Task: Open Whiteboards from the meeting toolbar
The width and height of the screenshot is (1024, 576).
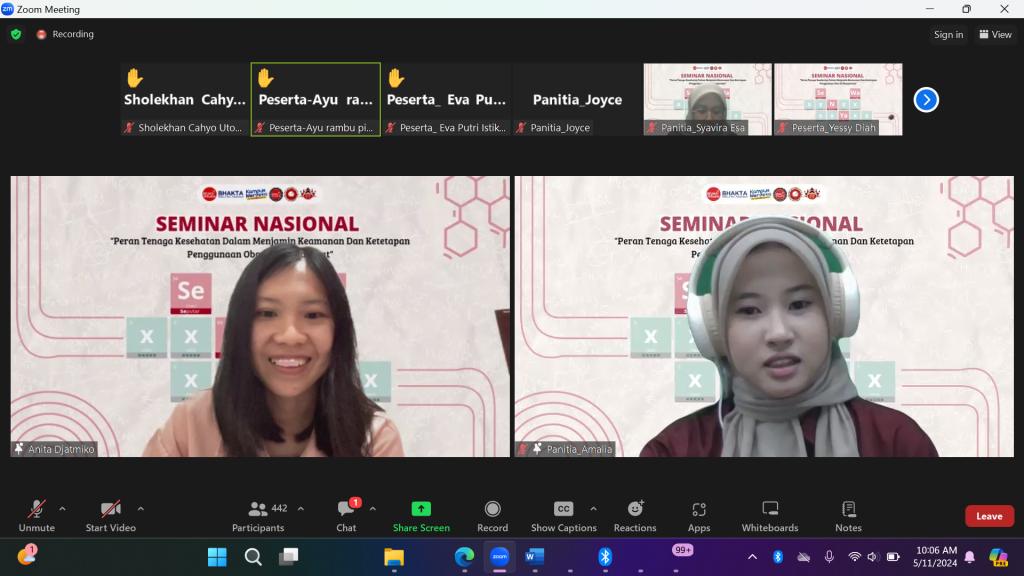Action: (x=770, y=515)
